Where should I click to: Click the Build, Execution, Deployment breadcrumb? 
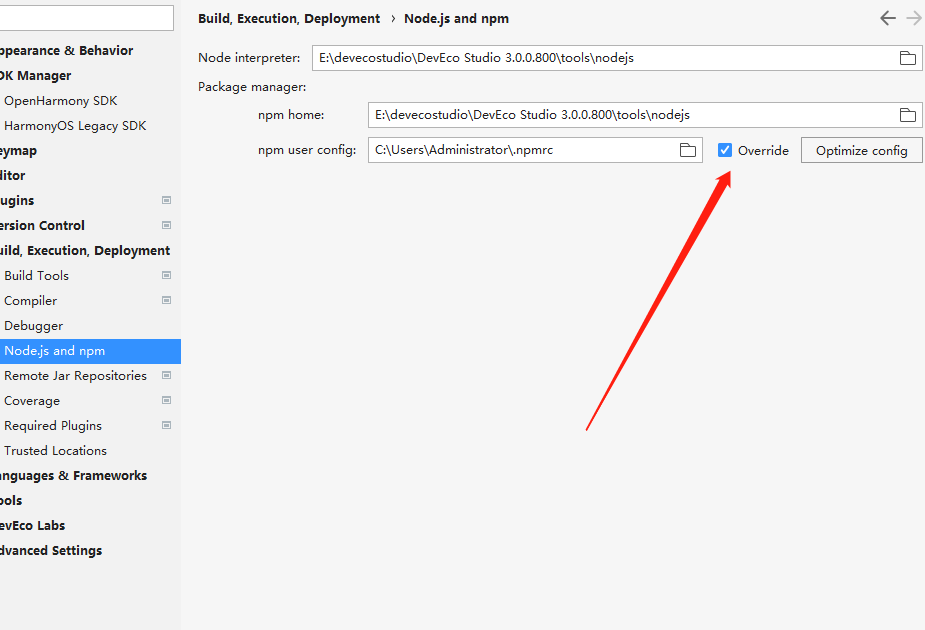[x=289, y=18]
